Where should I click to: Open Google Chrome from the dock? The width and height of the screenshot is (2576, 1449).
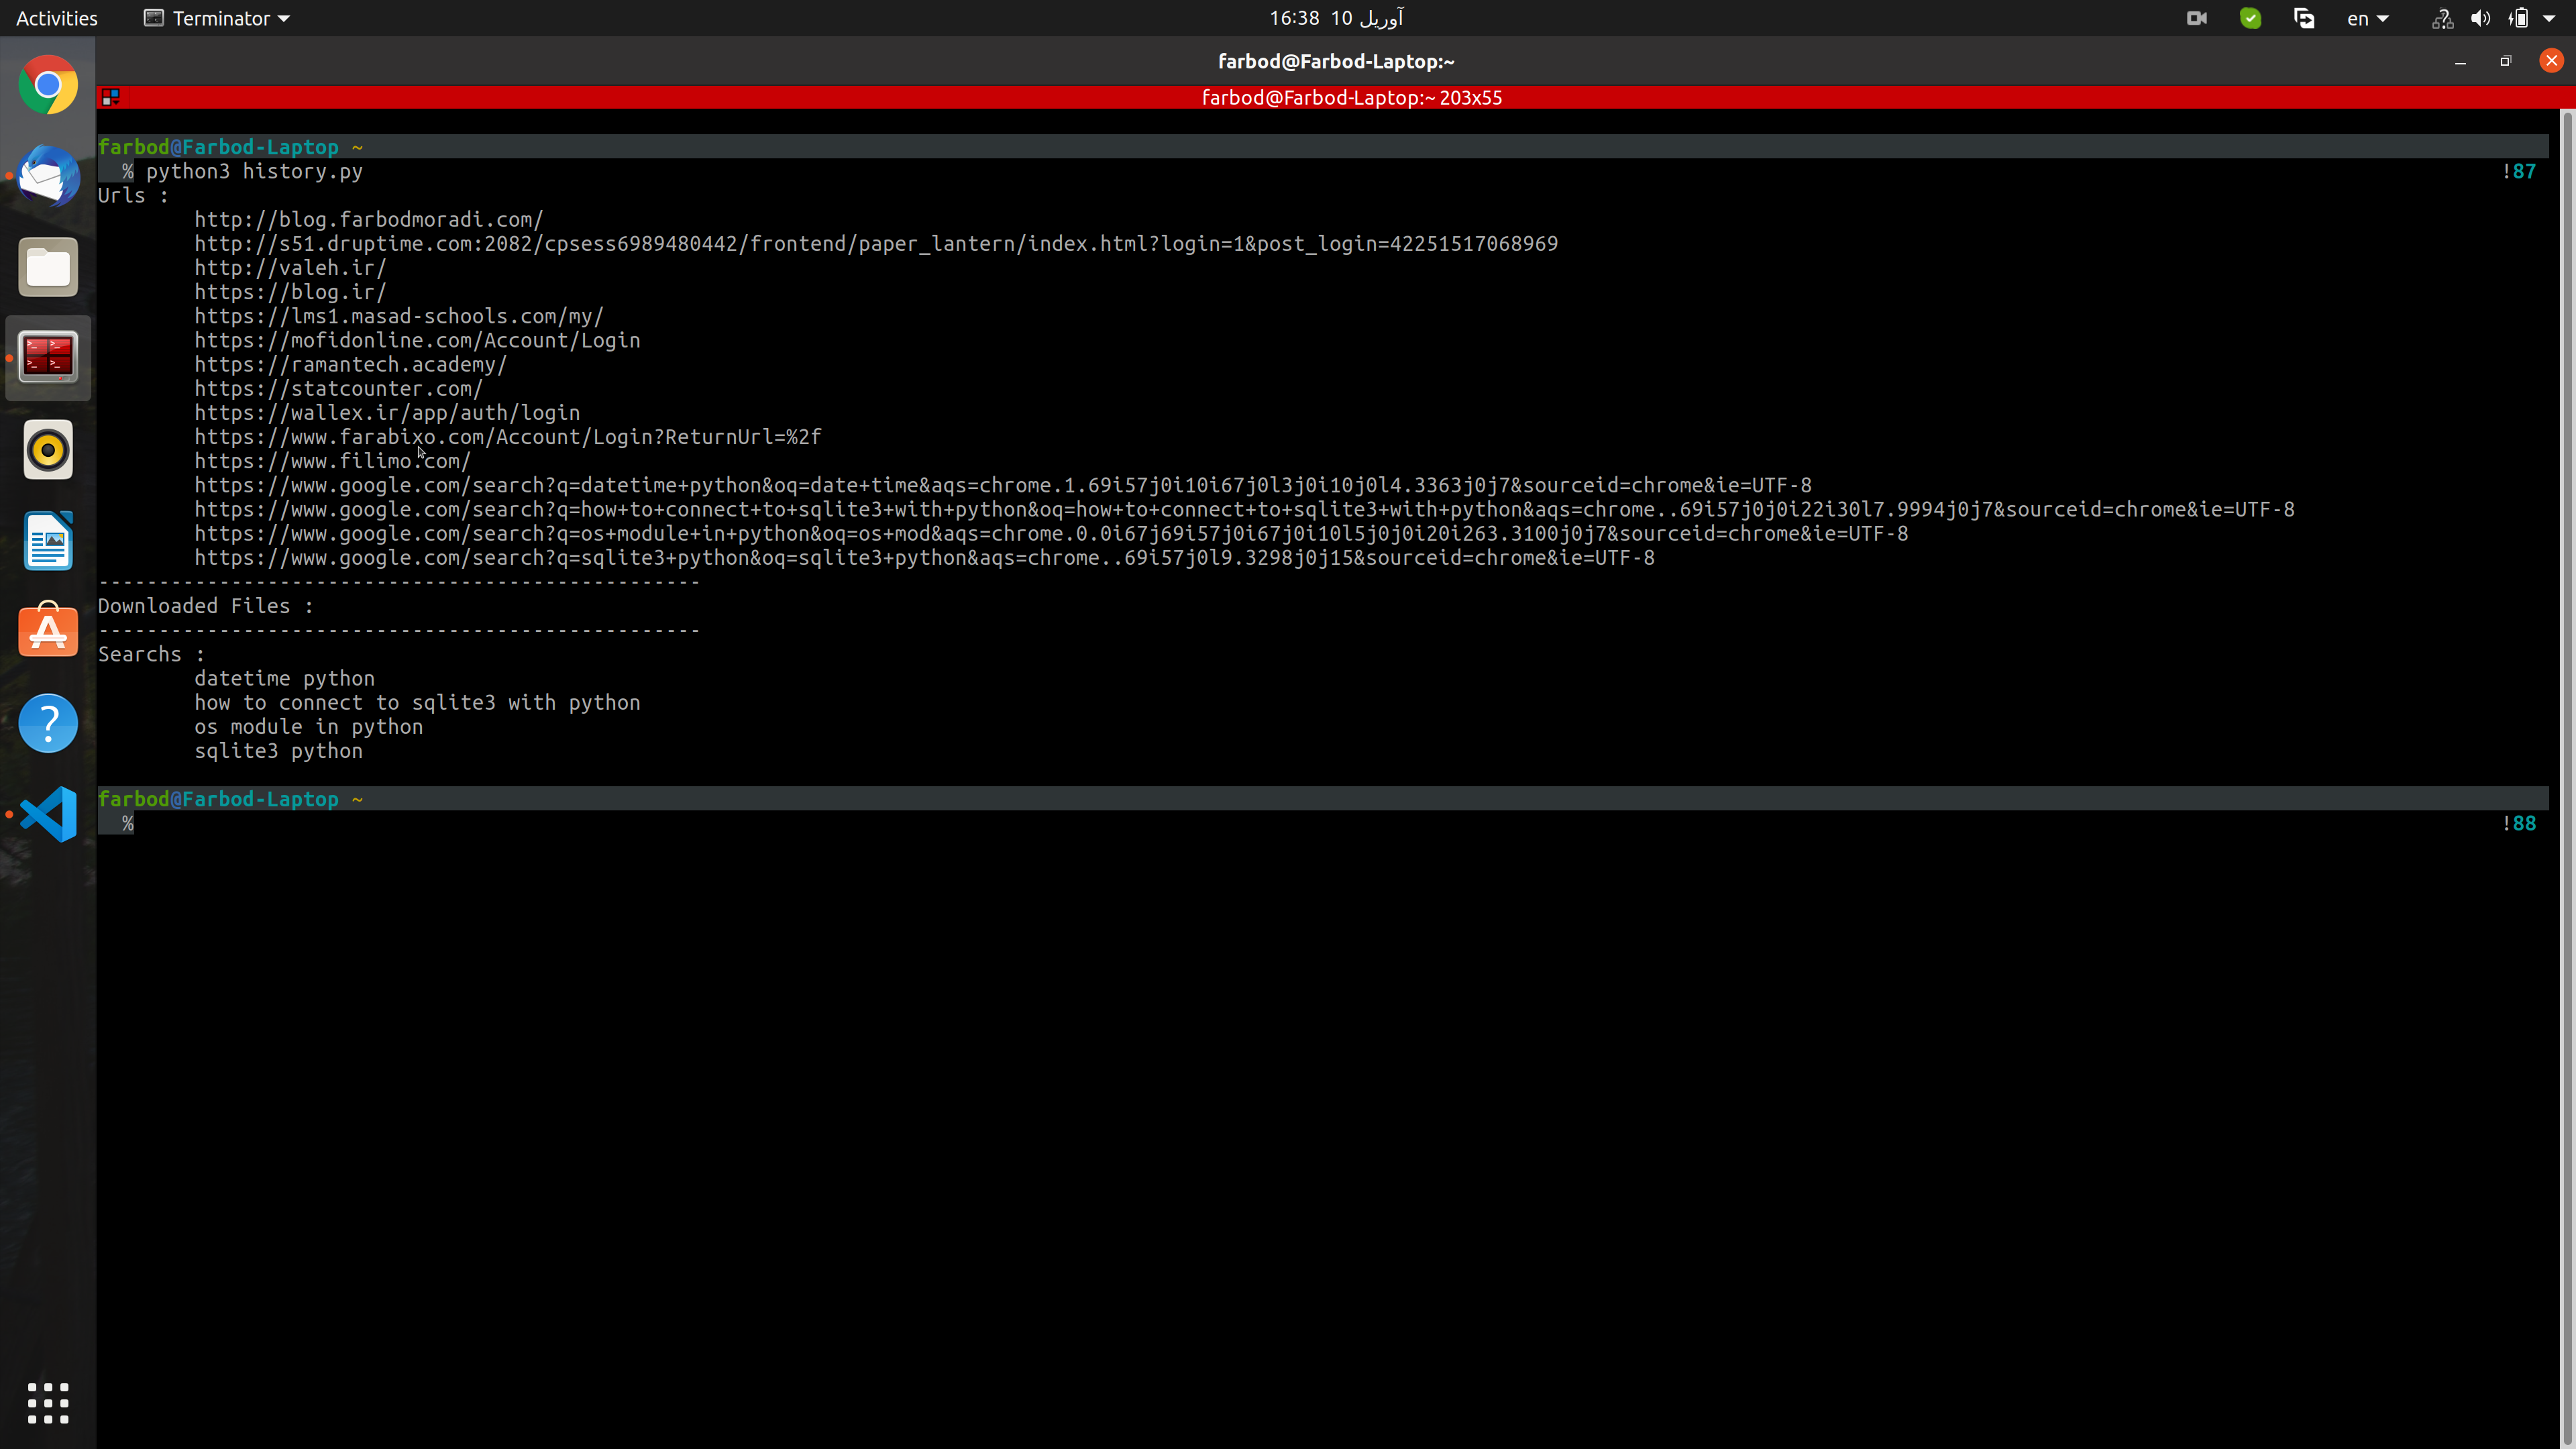[x=48, y=86]
